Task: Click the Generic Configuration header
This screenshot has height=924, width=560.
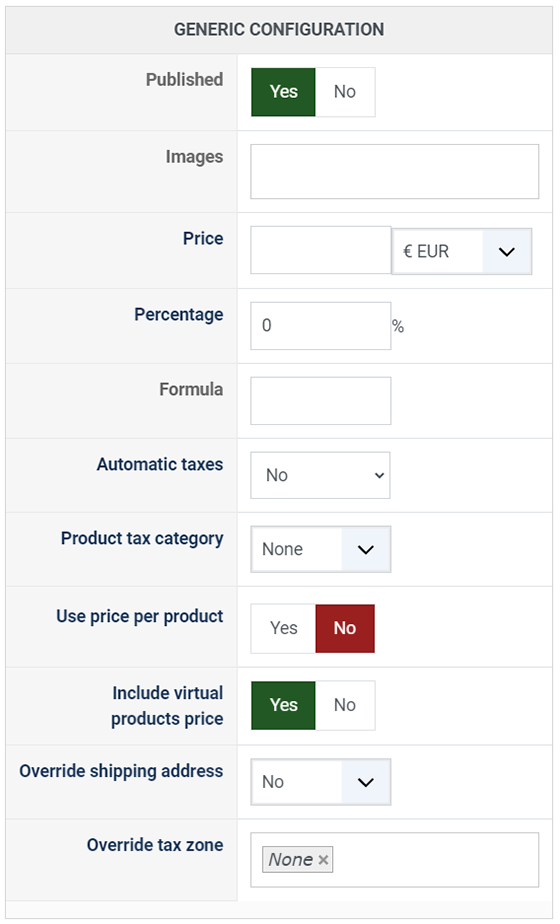Action: (x=279, y=29)
